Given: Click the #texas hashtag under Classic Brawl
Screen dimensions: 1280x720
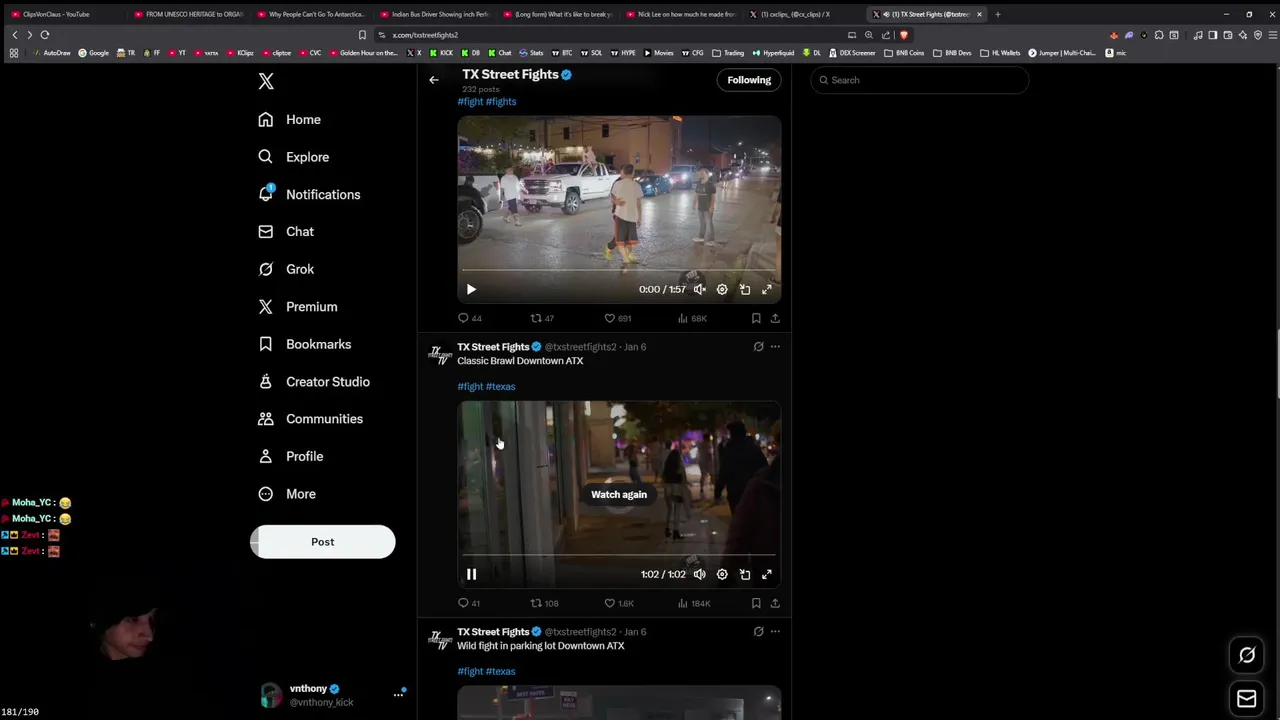Looking at the screenshot, I should point(501,387).
